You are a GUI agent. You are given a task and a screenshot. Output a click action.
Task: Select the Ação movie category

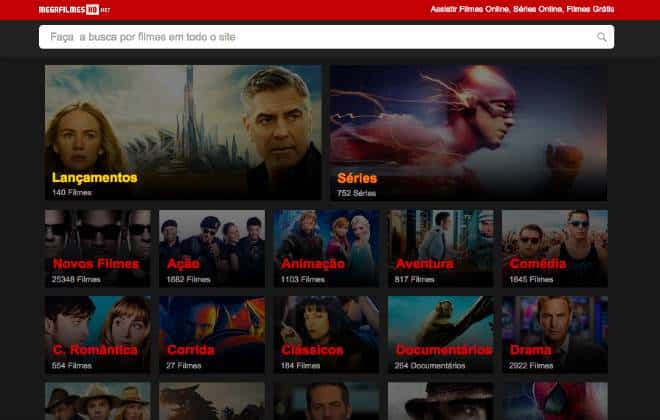(x=211, y=248)
